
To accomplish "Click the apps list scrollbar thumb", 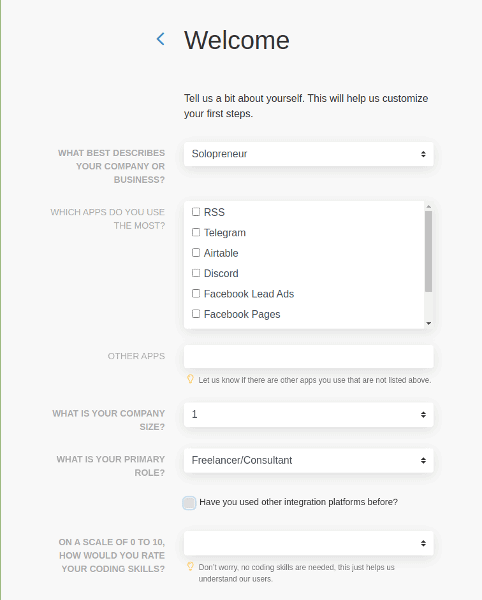I will (428, 251).
